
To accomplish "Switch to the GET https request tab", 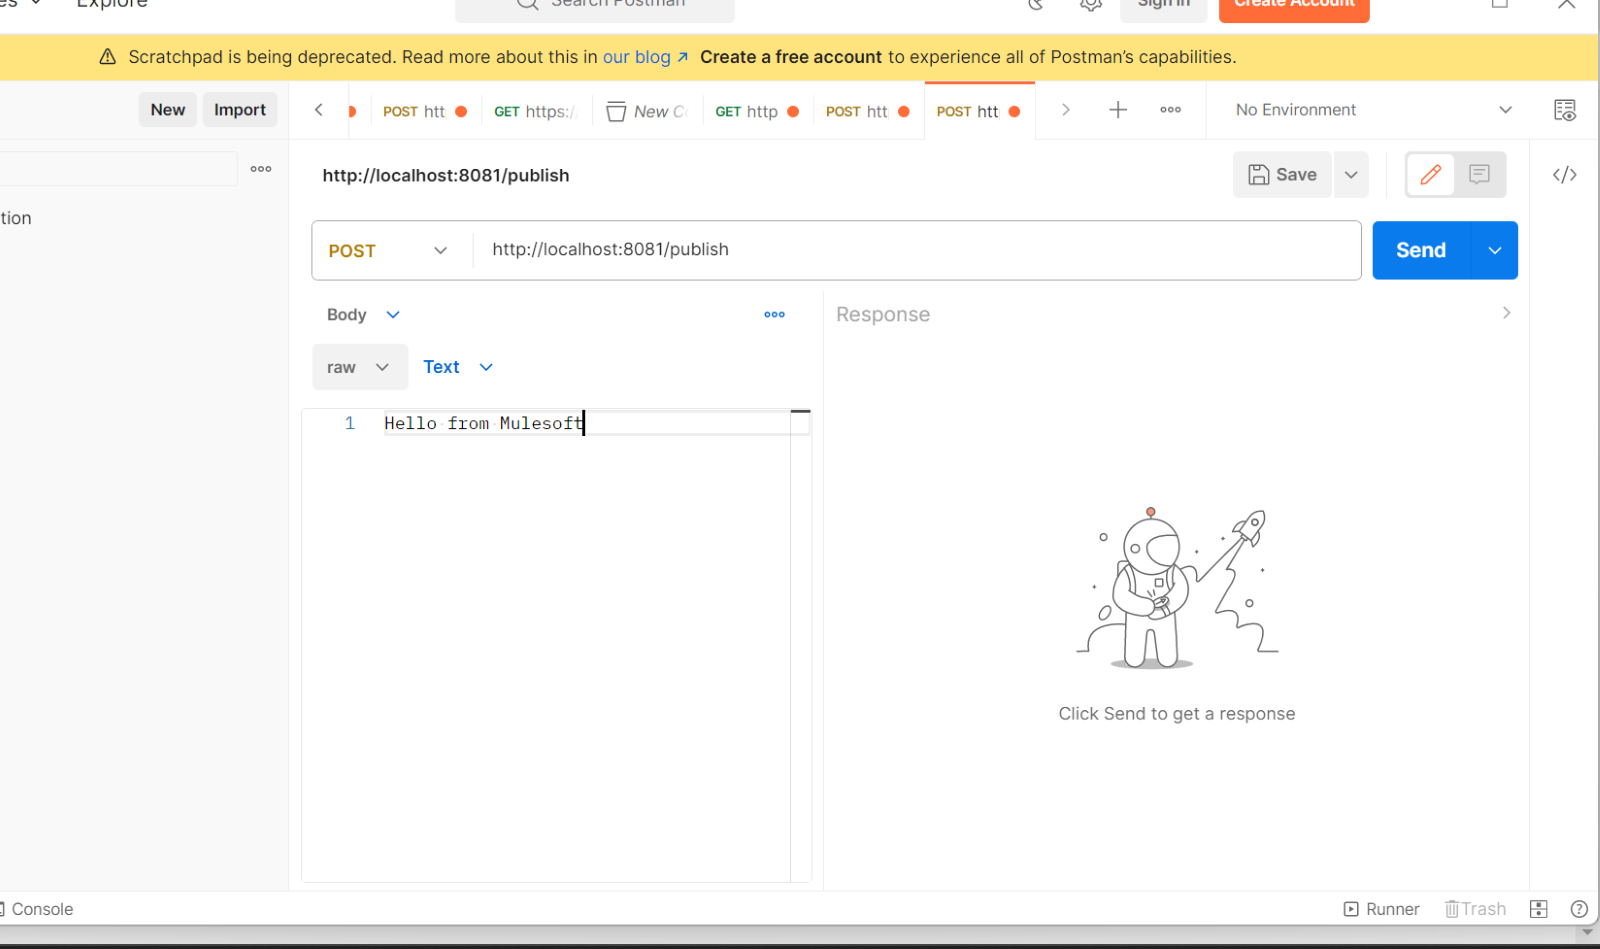I will coord(536,111).
